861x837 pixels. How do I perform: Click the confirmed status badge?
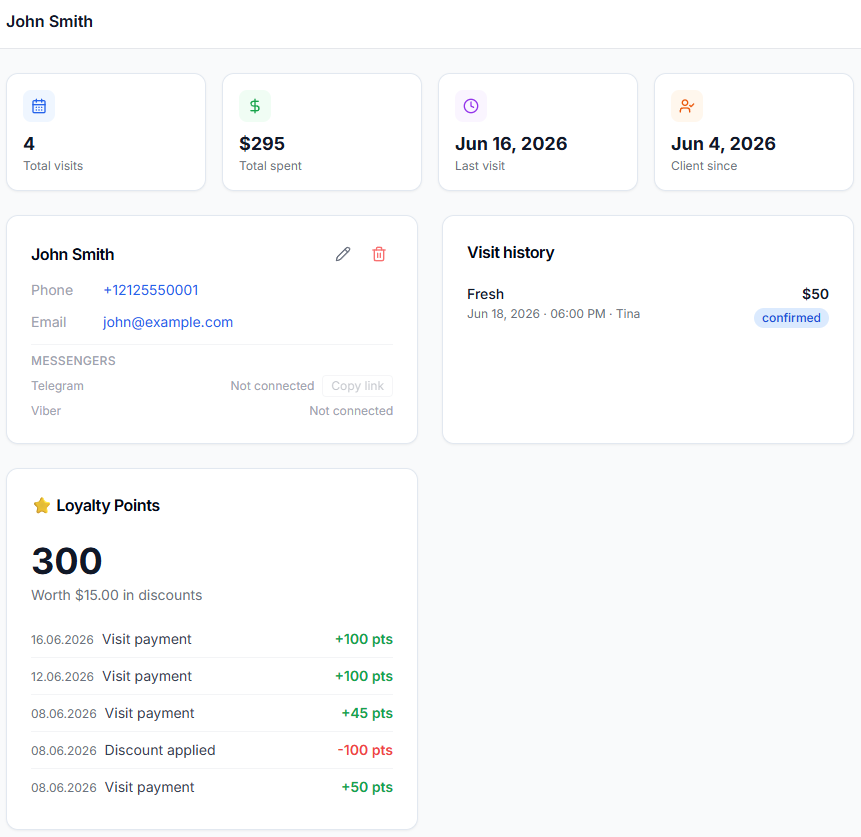(791, 318)
